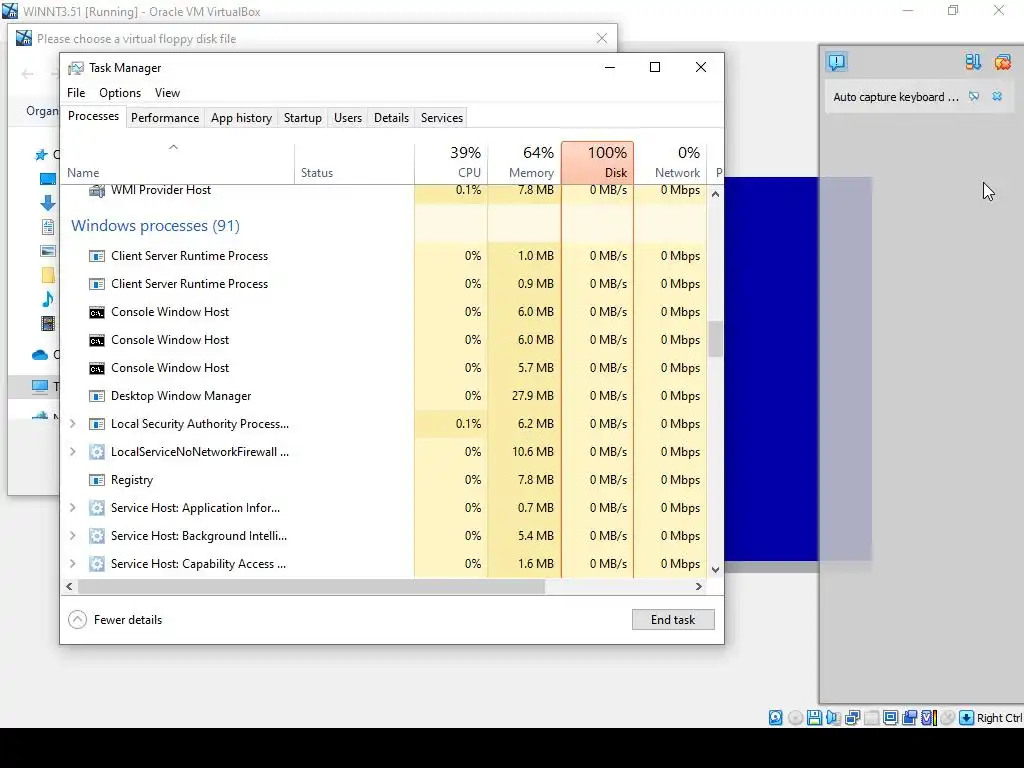
Task: Click the This PC monitor icon in file dialog
Action: 40,386
